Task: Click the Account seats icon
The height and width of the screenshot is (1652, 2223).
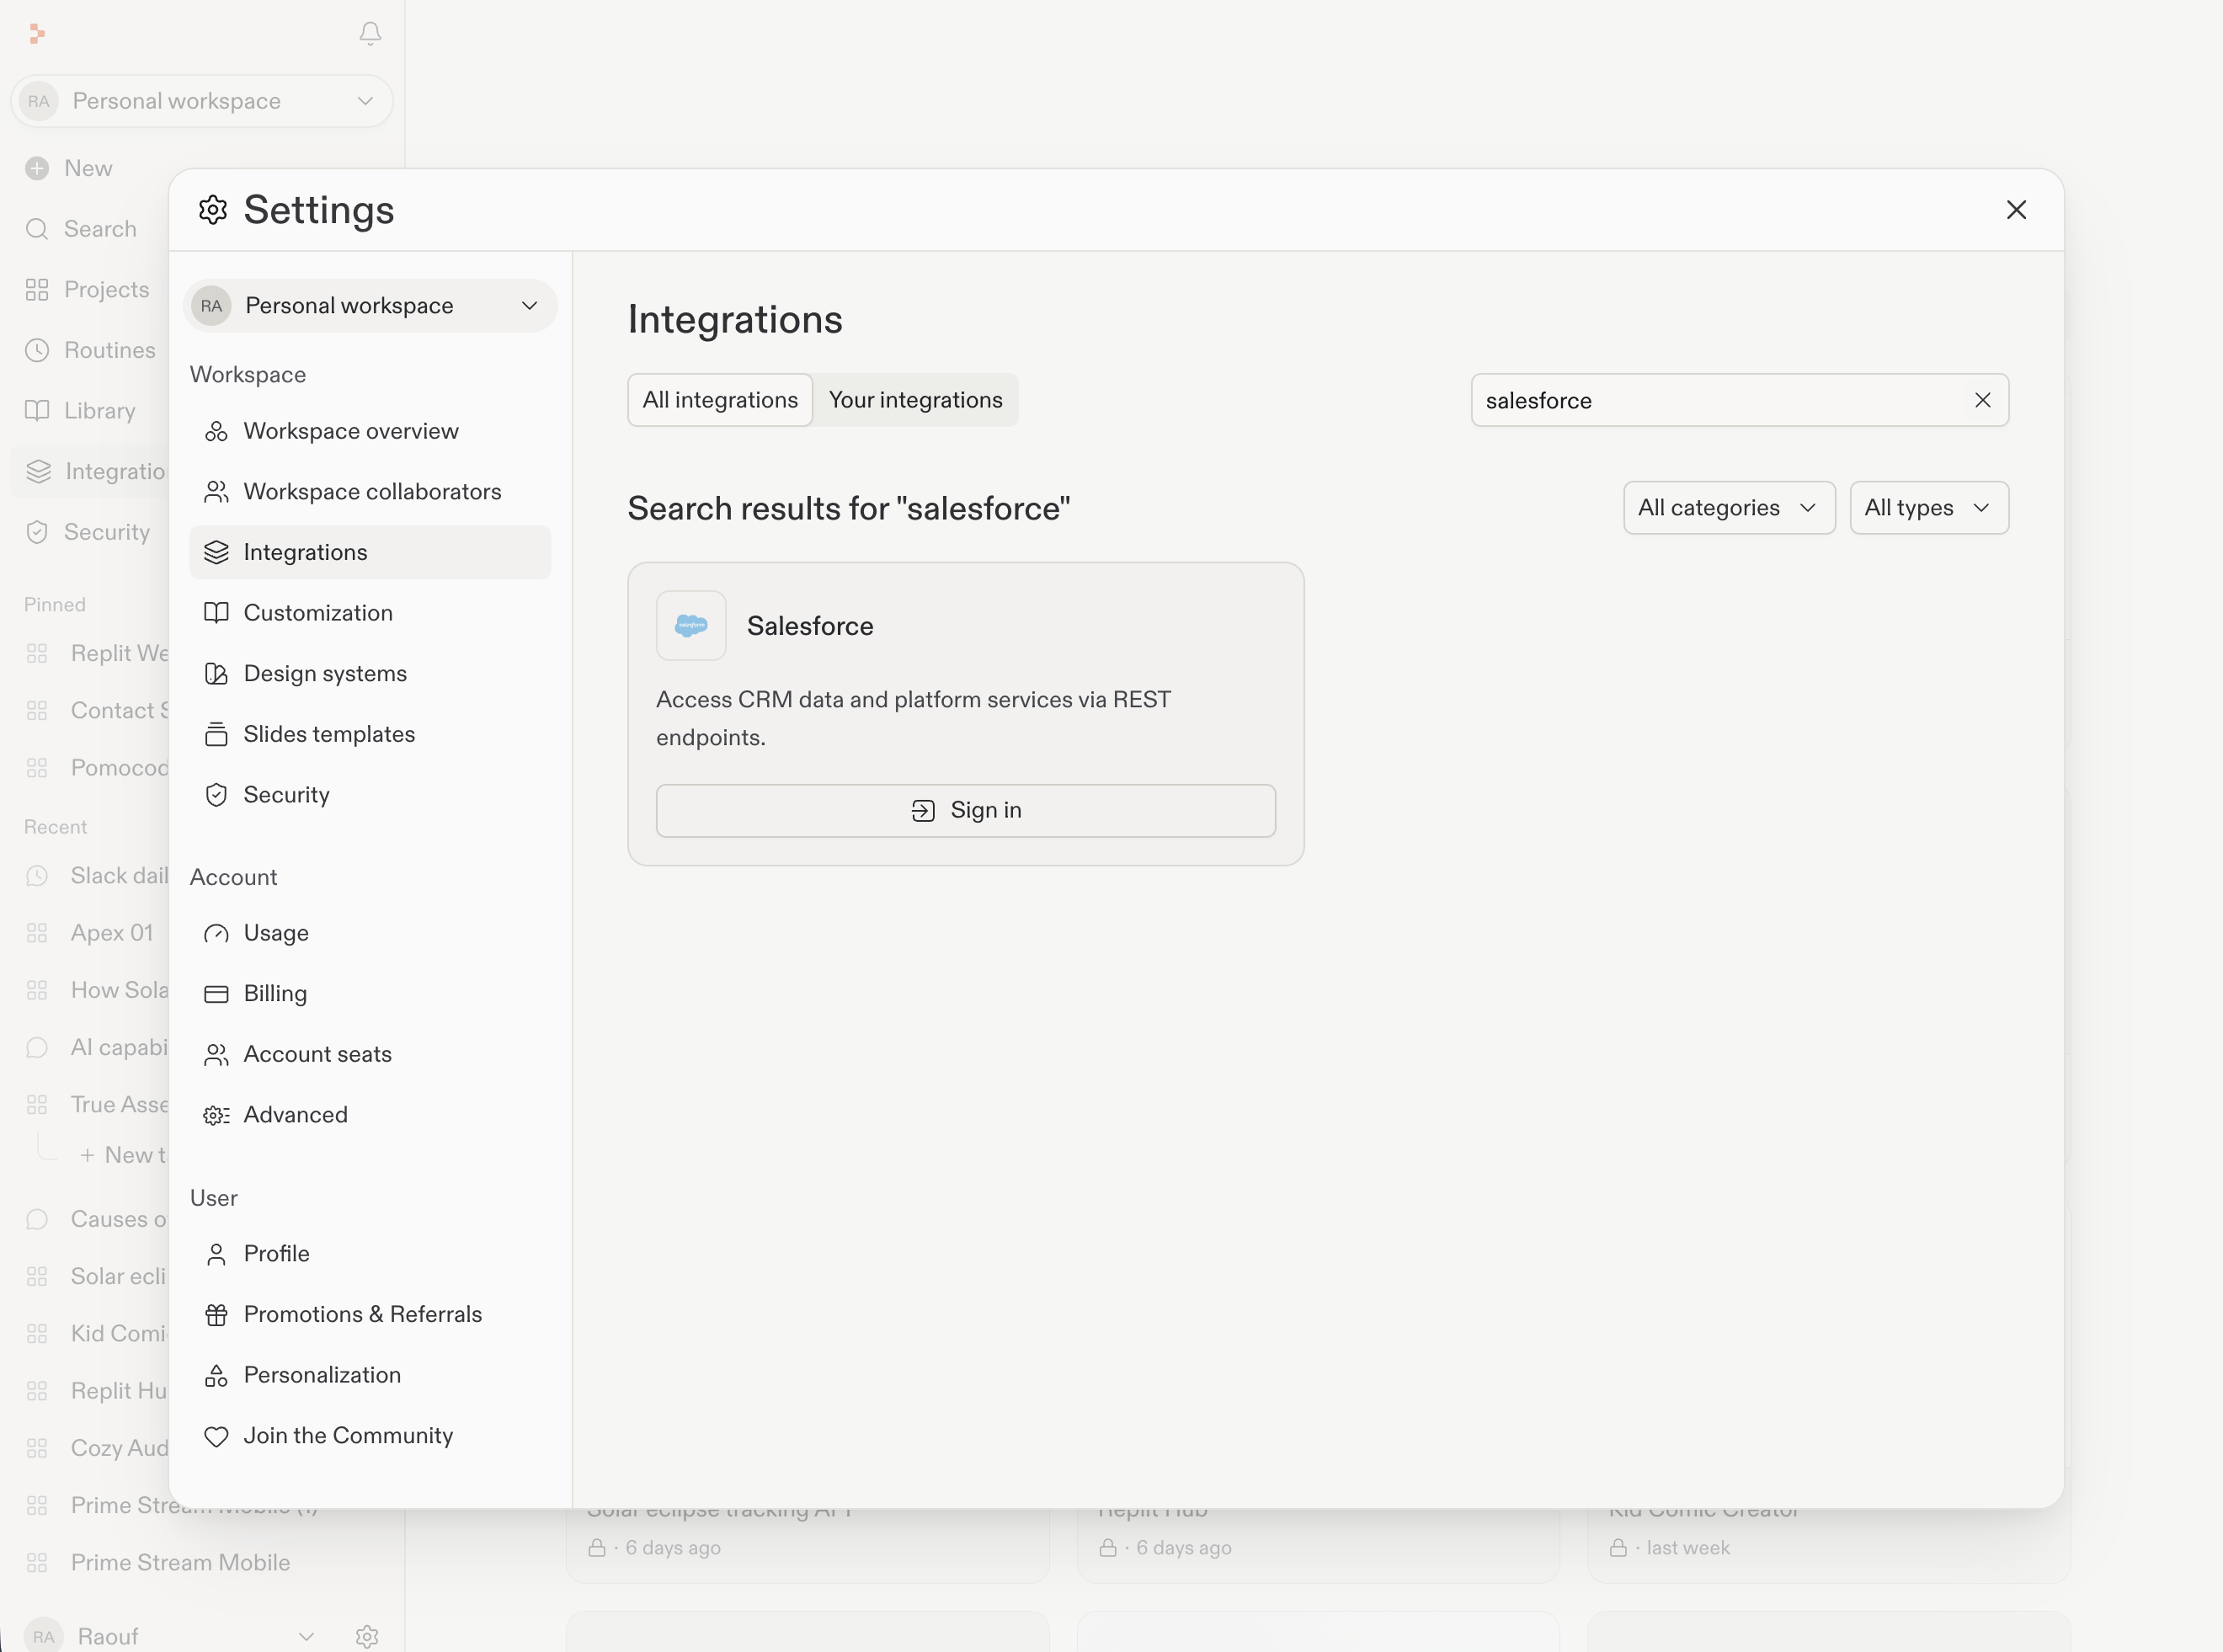Action: 216,1054
